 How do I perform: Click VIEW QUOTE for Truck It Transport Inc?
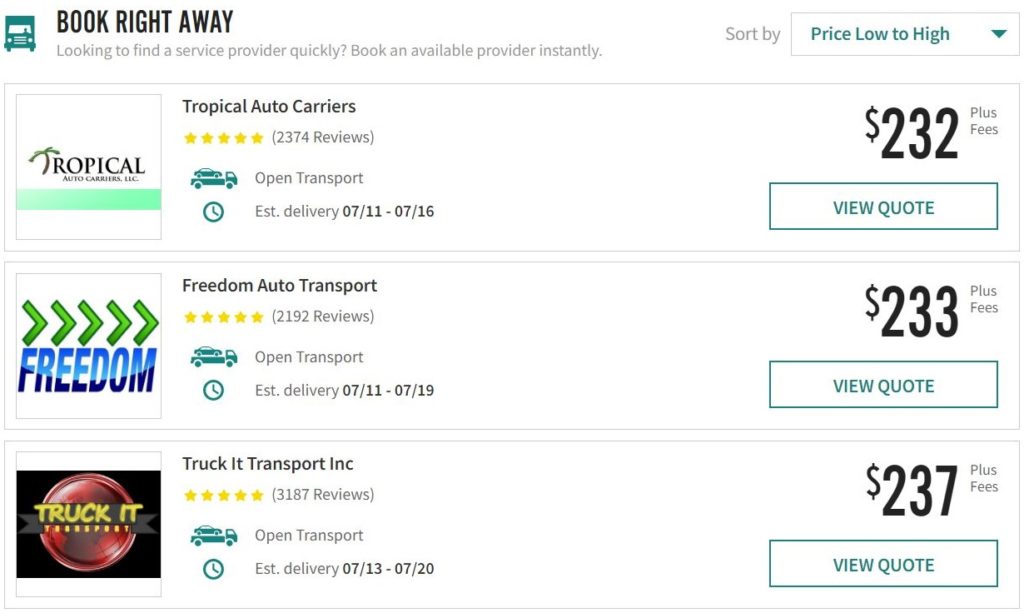click(x=883, y=563)
